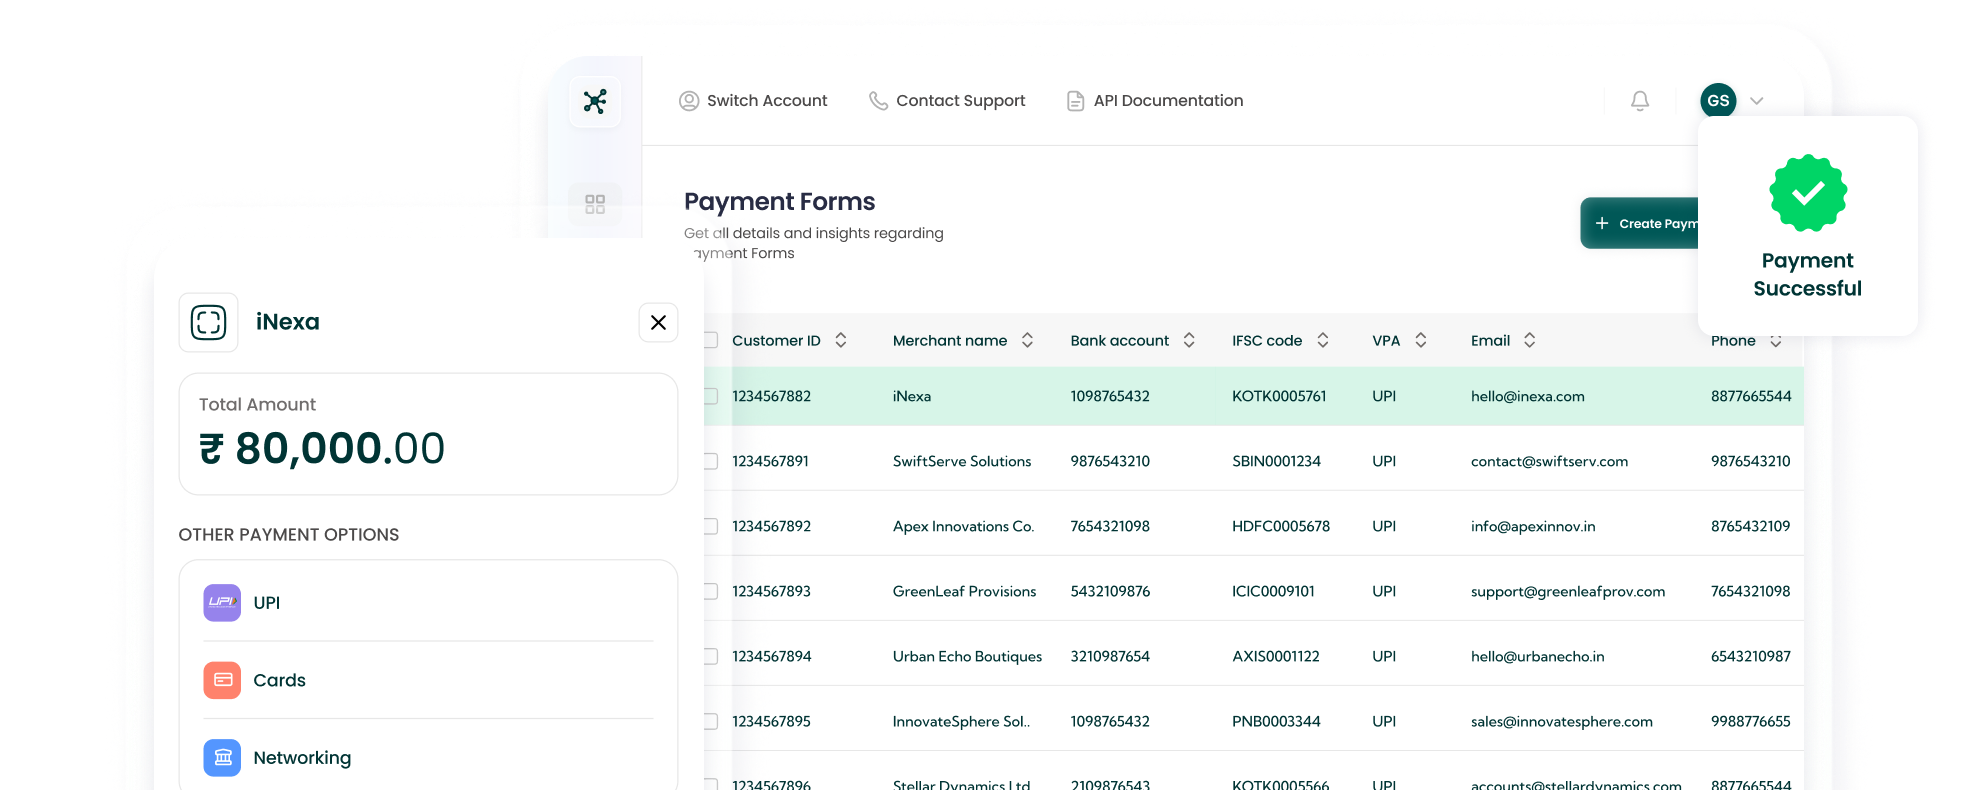Click the network logo icon in the sidebar
The height and width of the screenshot is (790, 1988).
click(595, 101)
